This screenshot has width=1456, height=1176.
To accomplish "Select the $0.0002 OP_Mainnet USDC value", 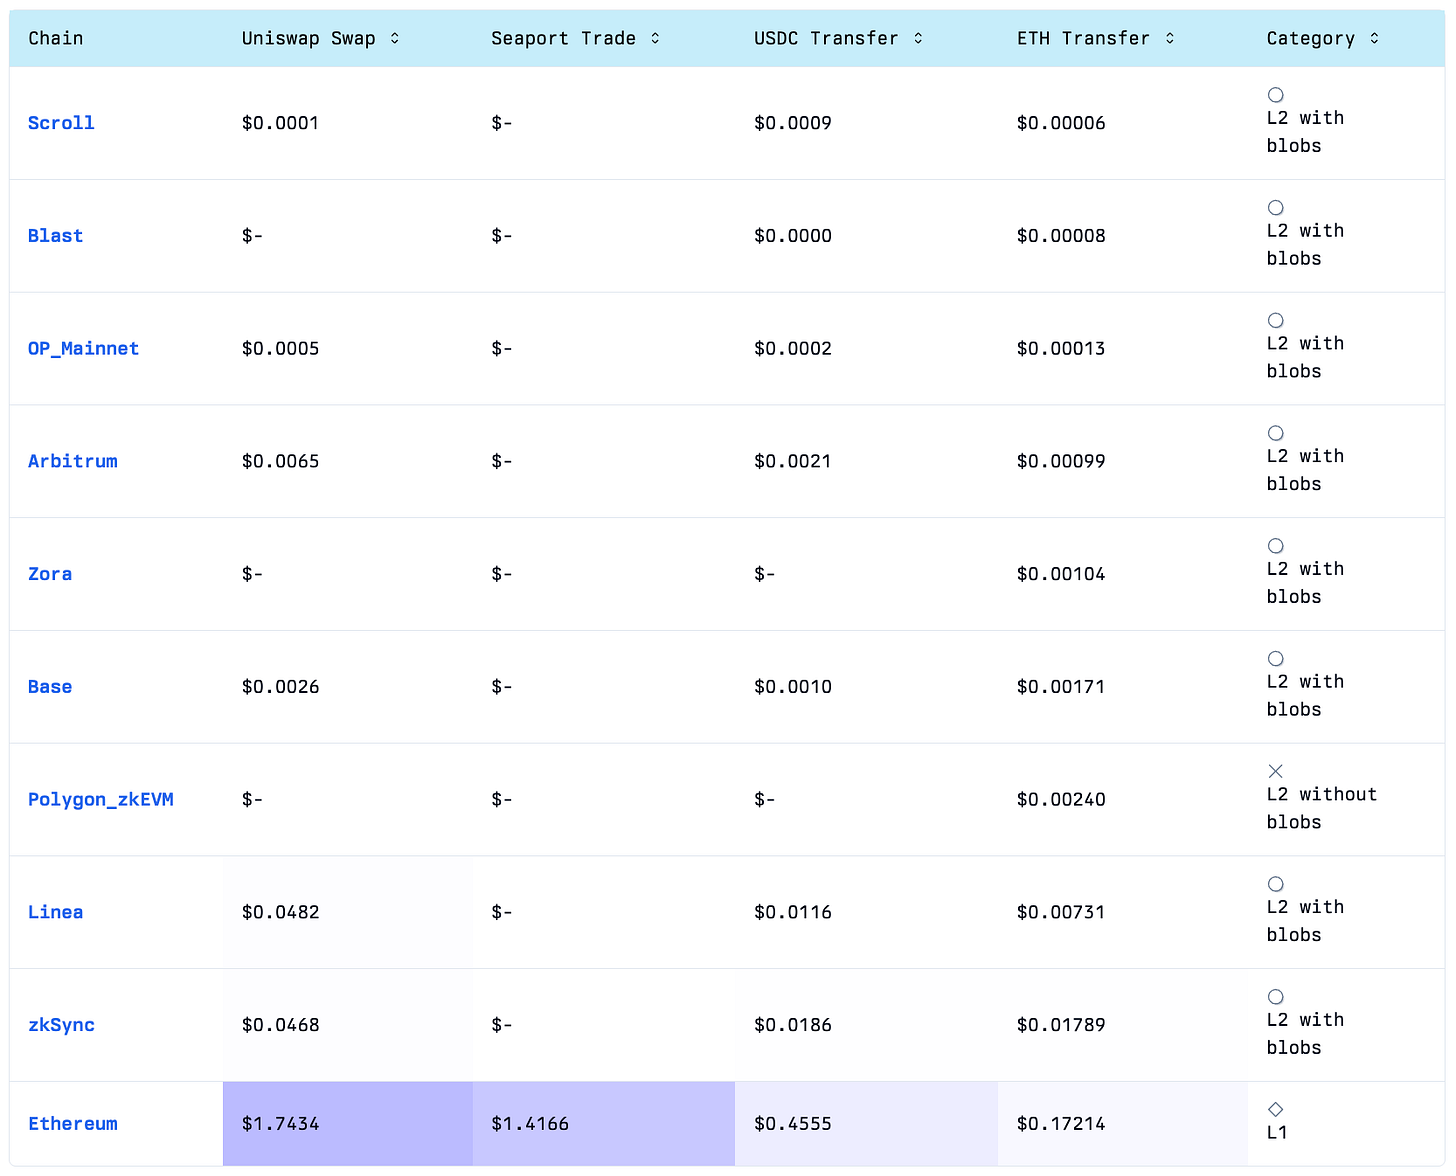I will (x=793, y=349).
